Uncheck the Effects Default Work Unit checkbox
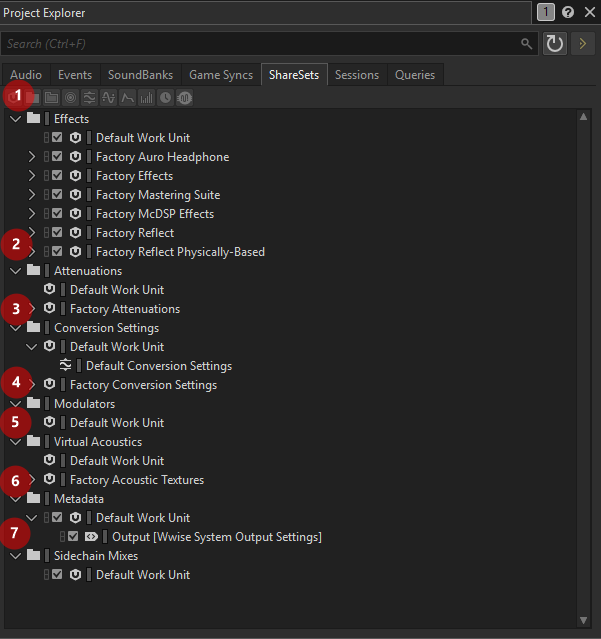601x639 pixels. (57, 137)
